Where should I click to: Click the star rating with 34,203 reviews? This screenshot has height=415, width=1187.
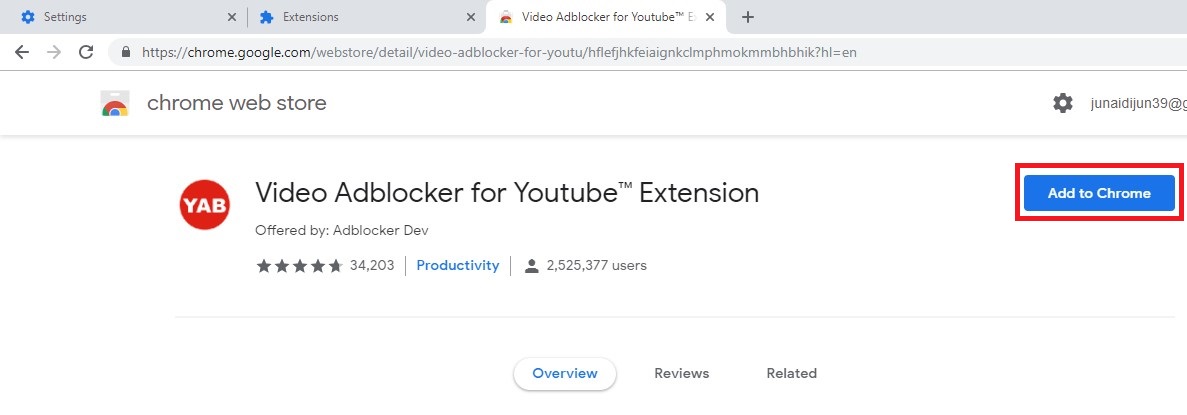click(x=326, y=265)
